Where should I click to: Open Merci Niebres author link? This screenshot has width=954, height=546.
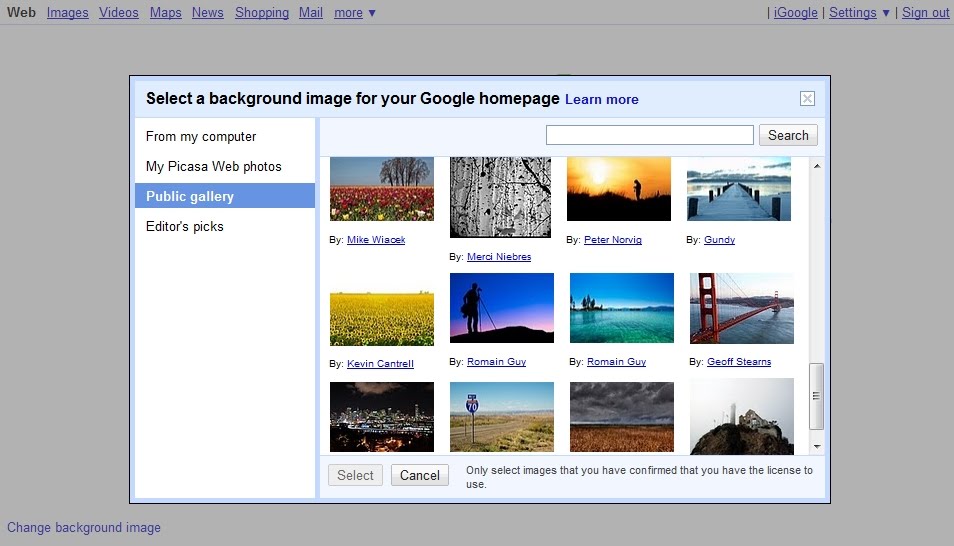499,257
